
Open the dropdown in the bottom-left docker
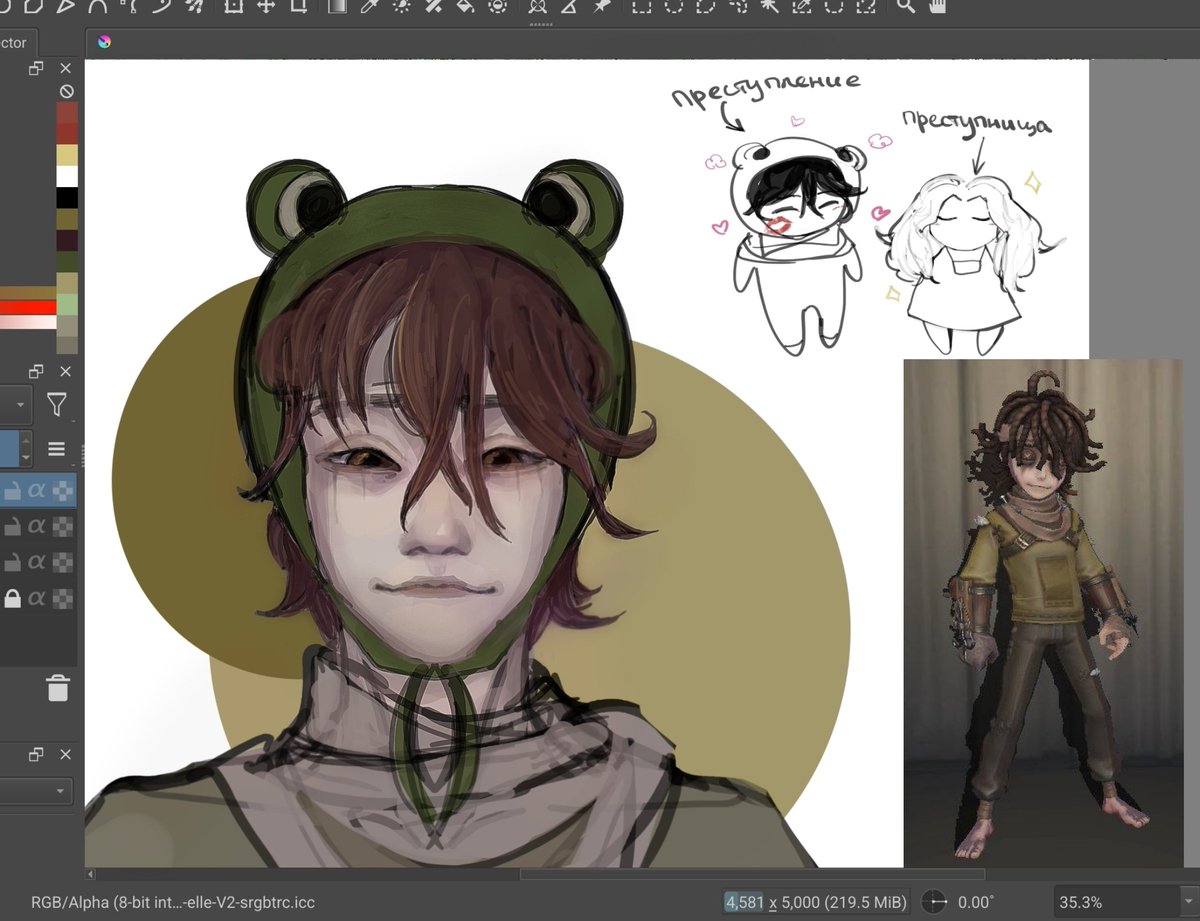tap(36, 791)
